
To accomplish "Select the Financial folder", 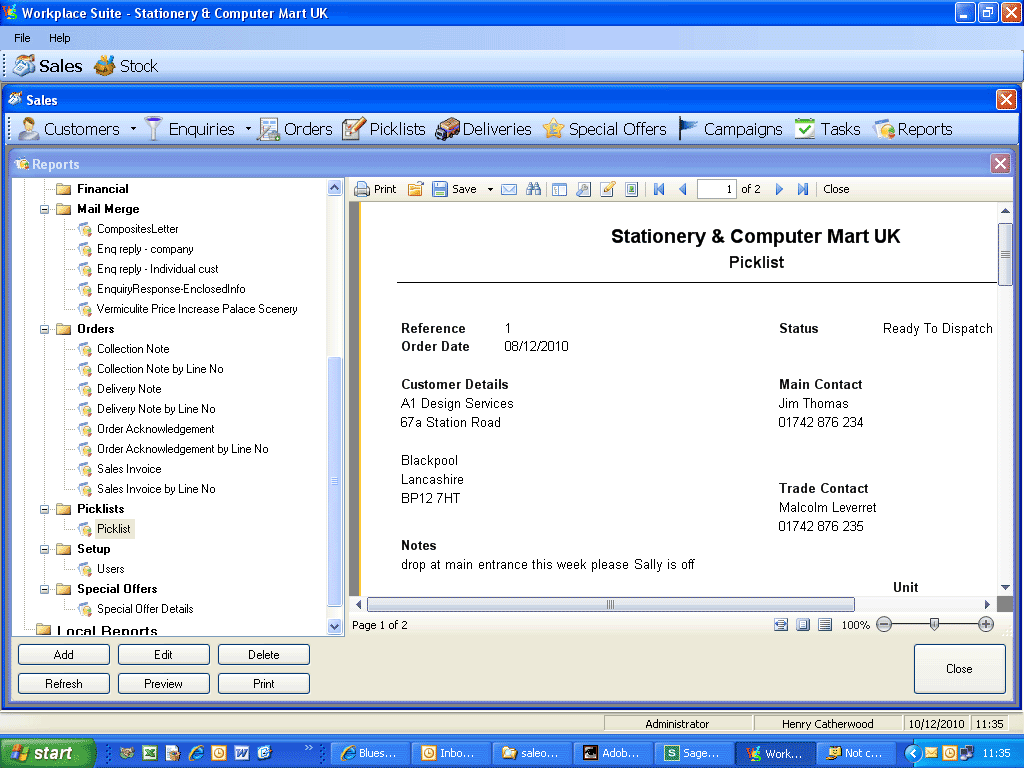I will click(x=103, y=189).
